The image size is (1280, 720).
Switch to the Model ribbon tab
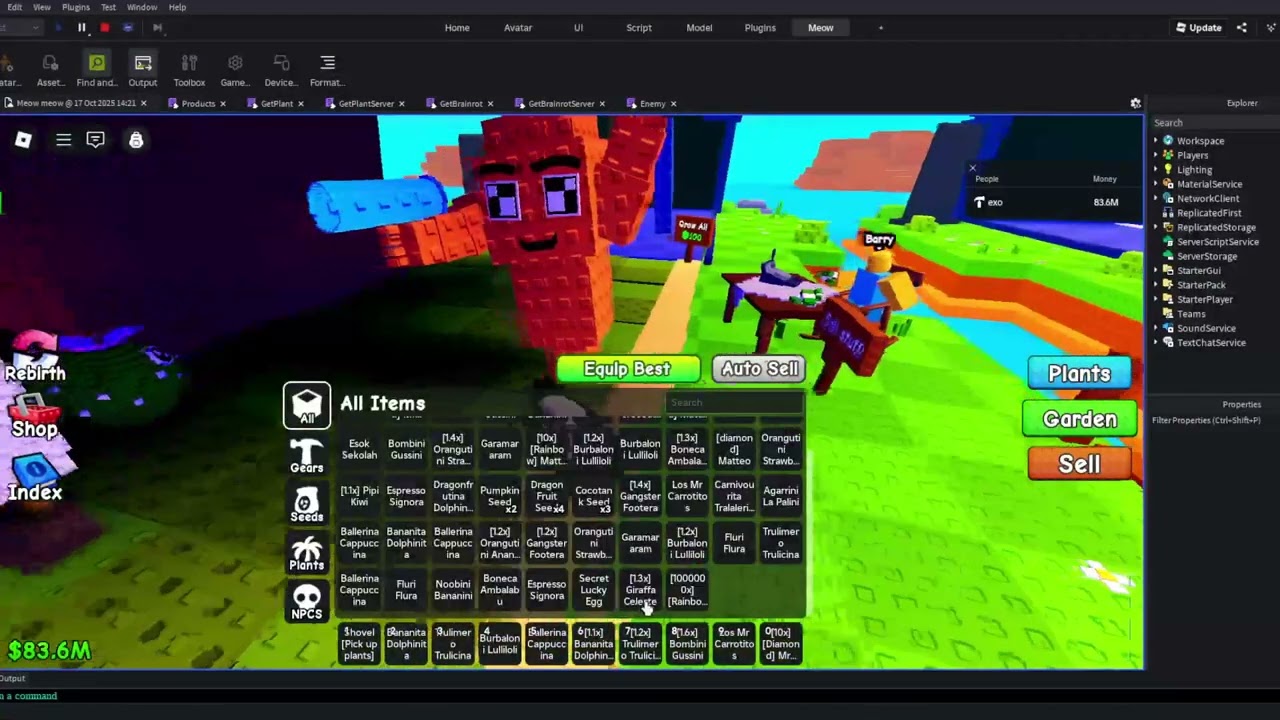point(699,28)
